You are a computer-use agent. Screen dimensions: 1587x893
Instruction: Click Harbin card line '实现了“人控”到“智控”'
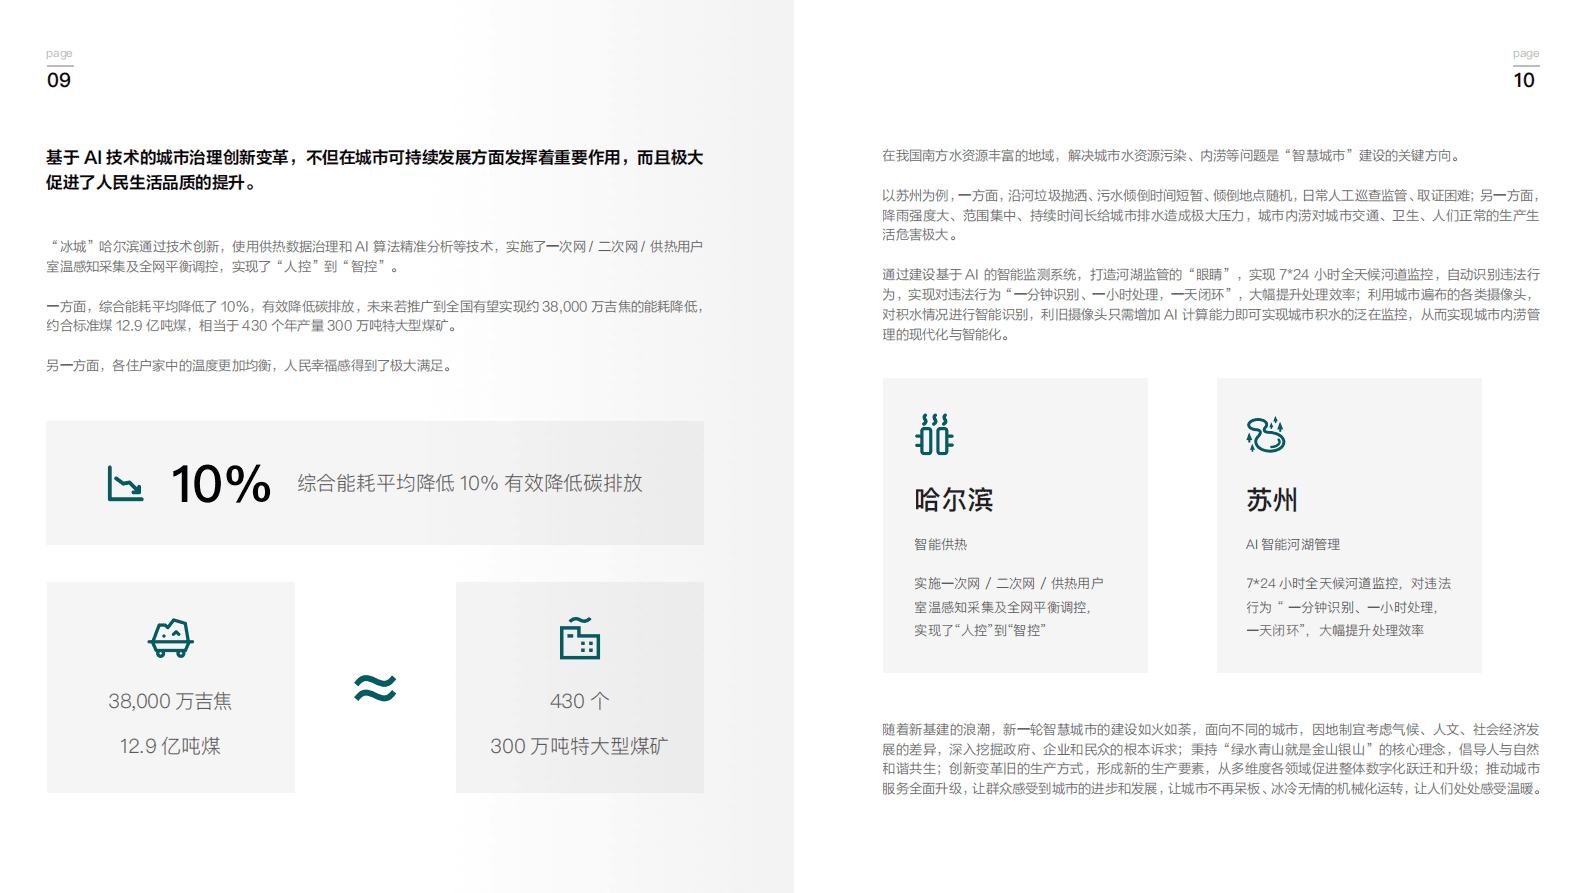(979, 630)
